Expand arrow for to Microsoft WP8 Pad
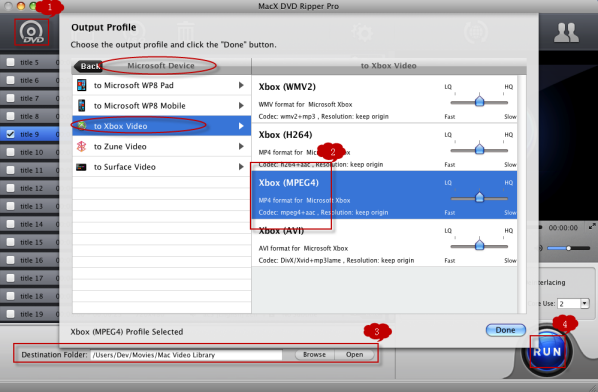Viewport: 598px width, 392px height. coord(241,85)
